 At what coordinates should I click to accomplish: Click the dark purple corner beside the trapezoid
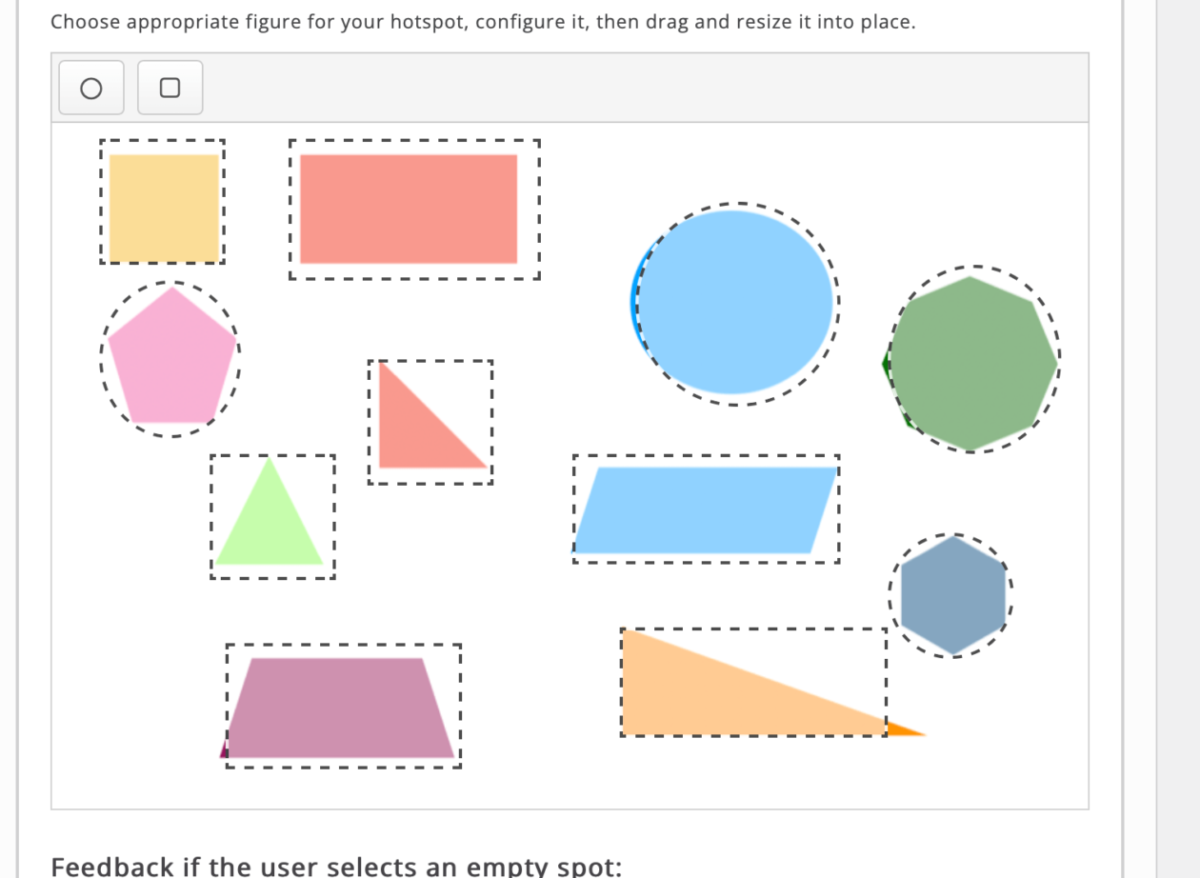223,752
